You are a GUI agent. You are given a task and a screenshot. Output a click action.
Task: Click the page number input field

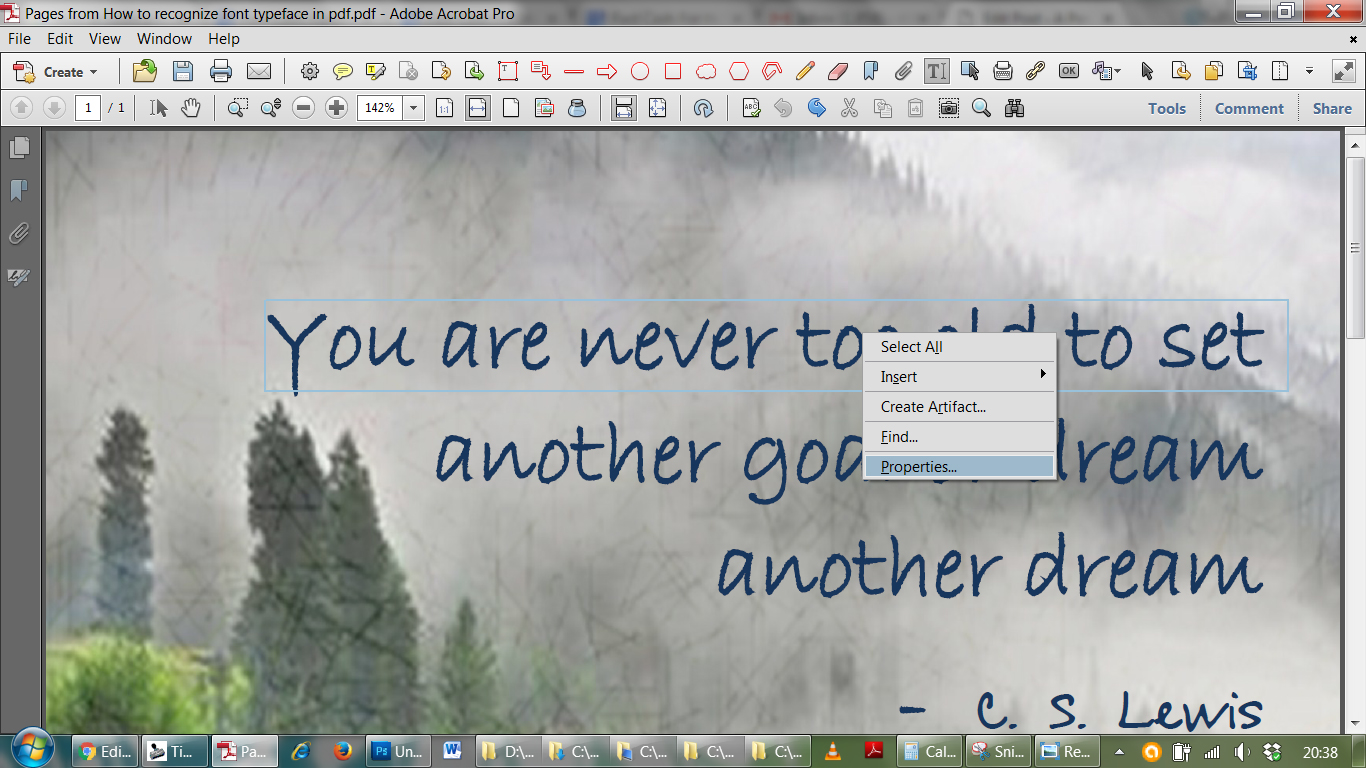coord(87,108)
